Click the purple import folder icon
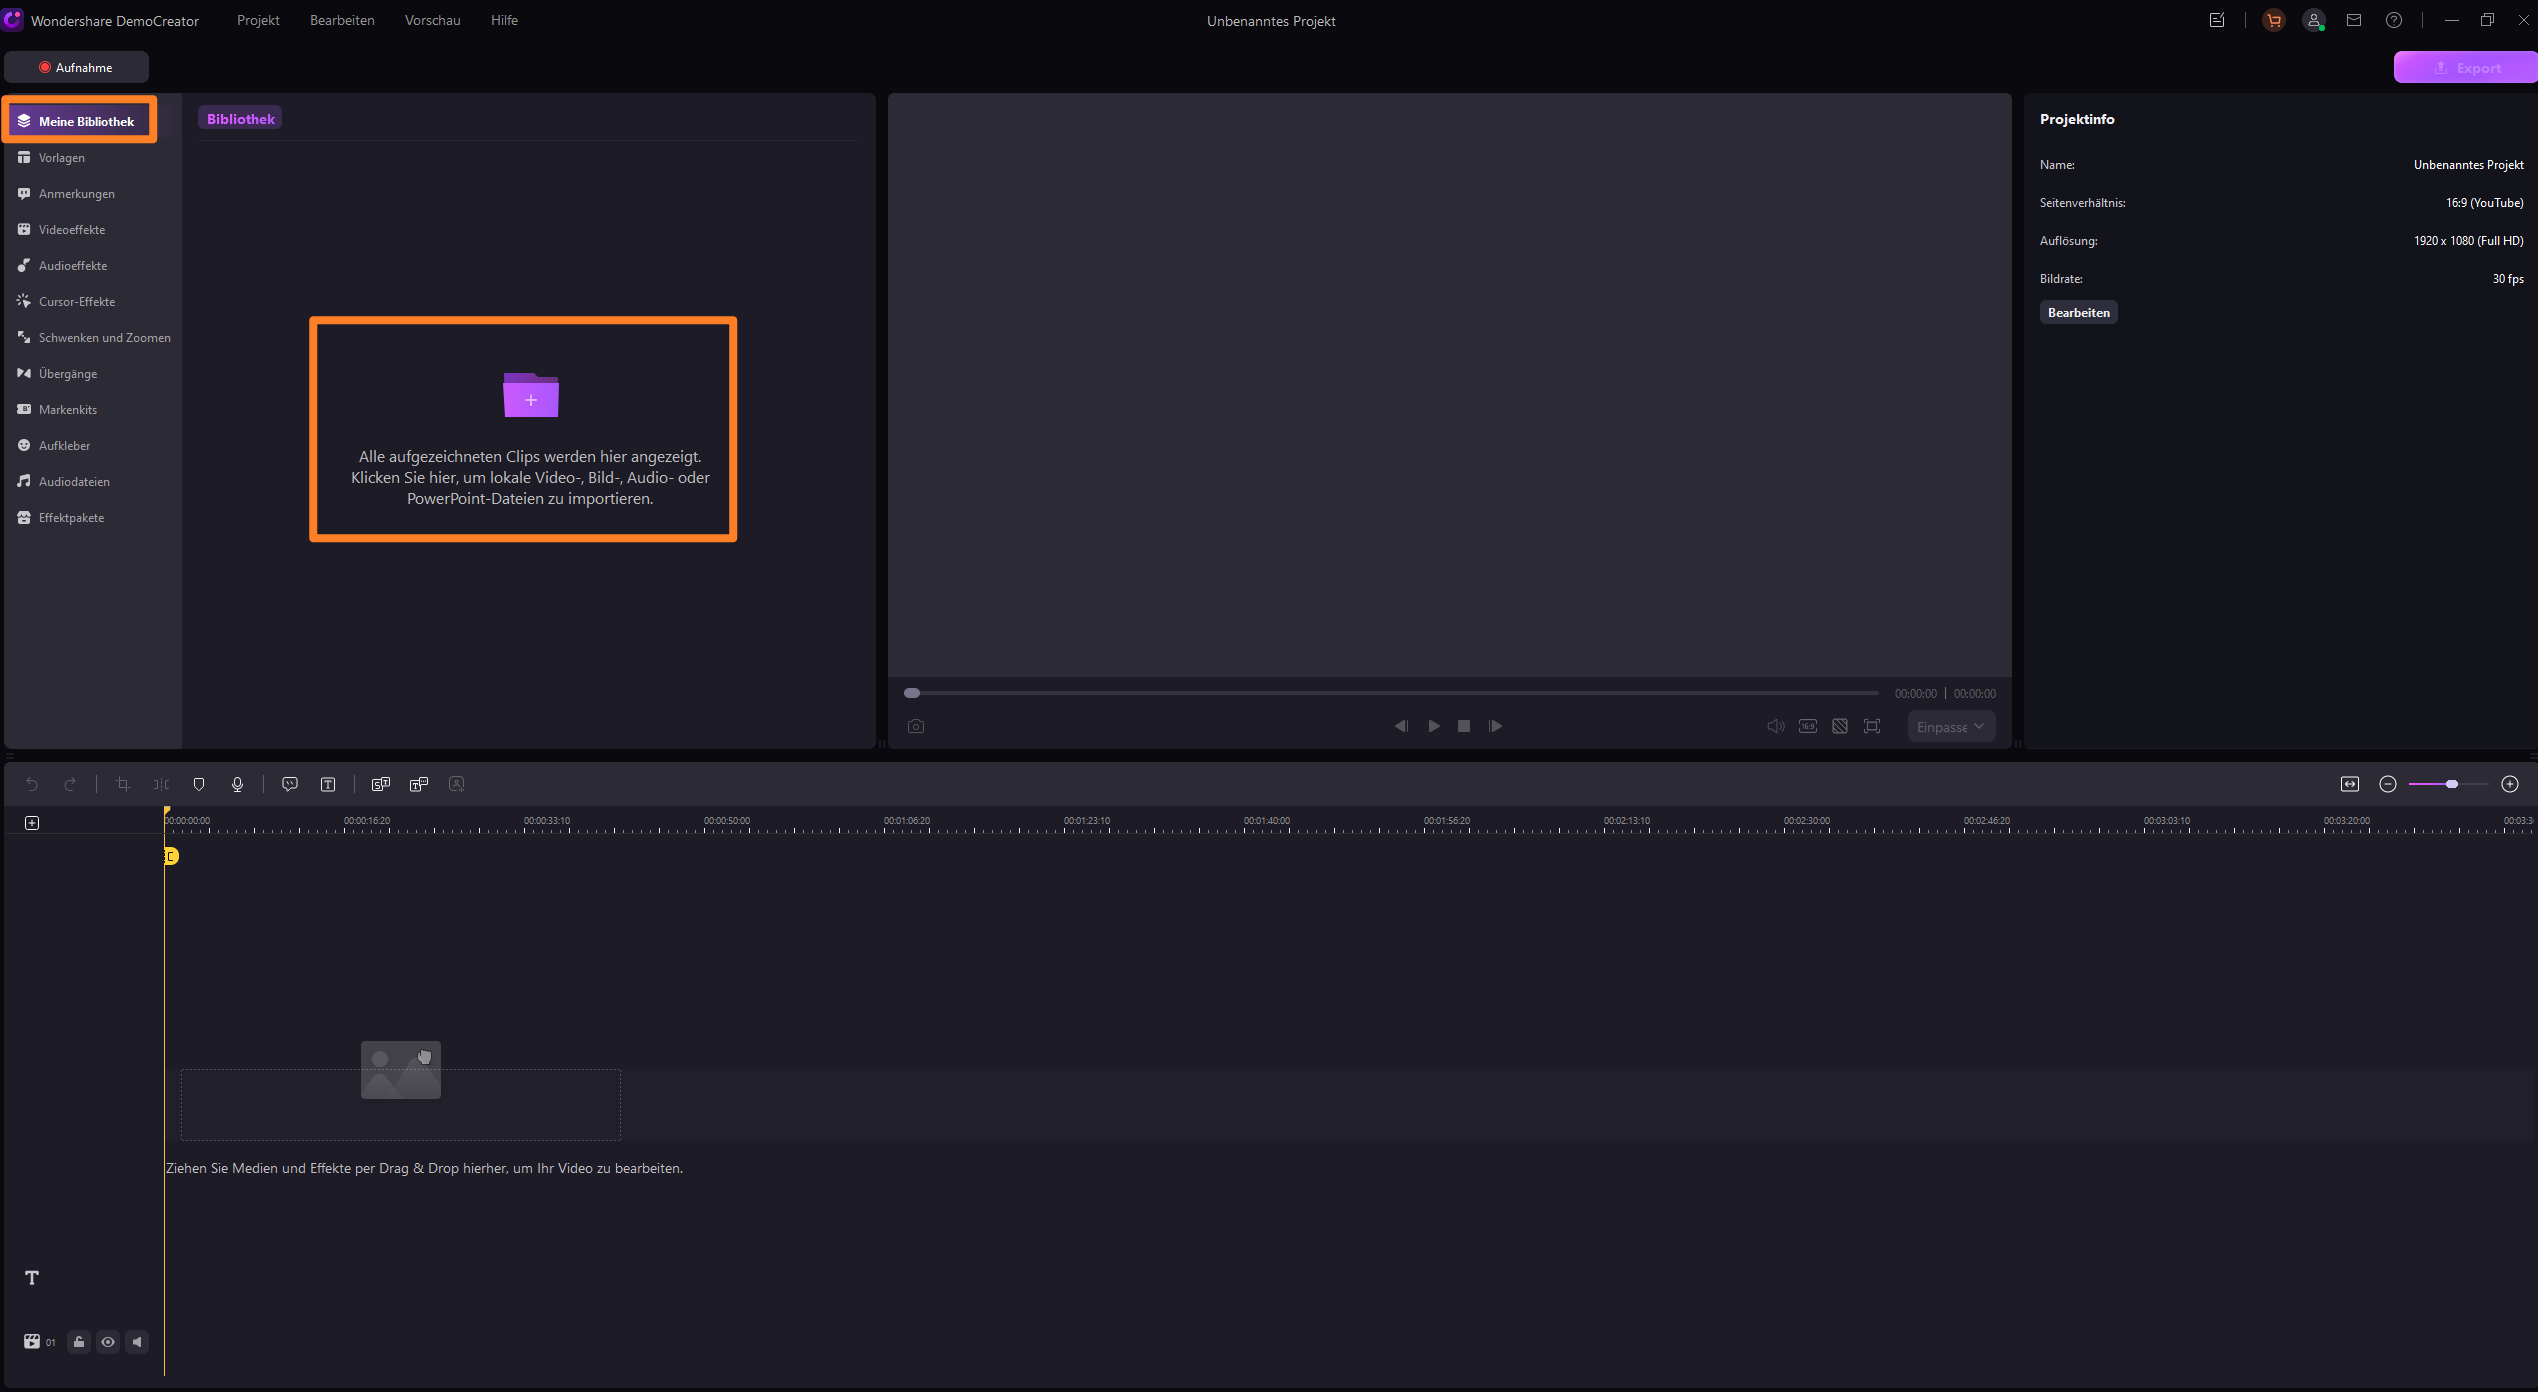The width and height of the screenshot is (2538, 1392). pos(531,395)
